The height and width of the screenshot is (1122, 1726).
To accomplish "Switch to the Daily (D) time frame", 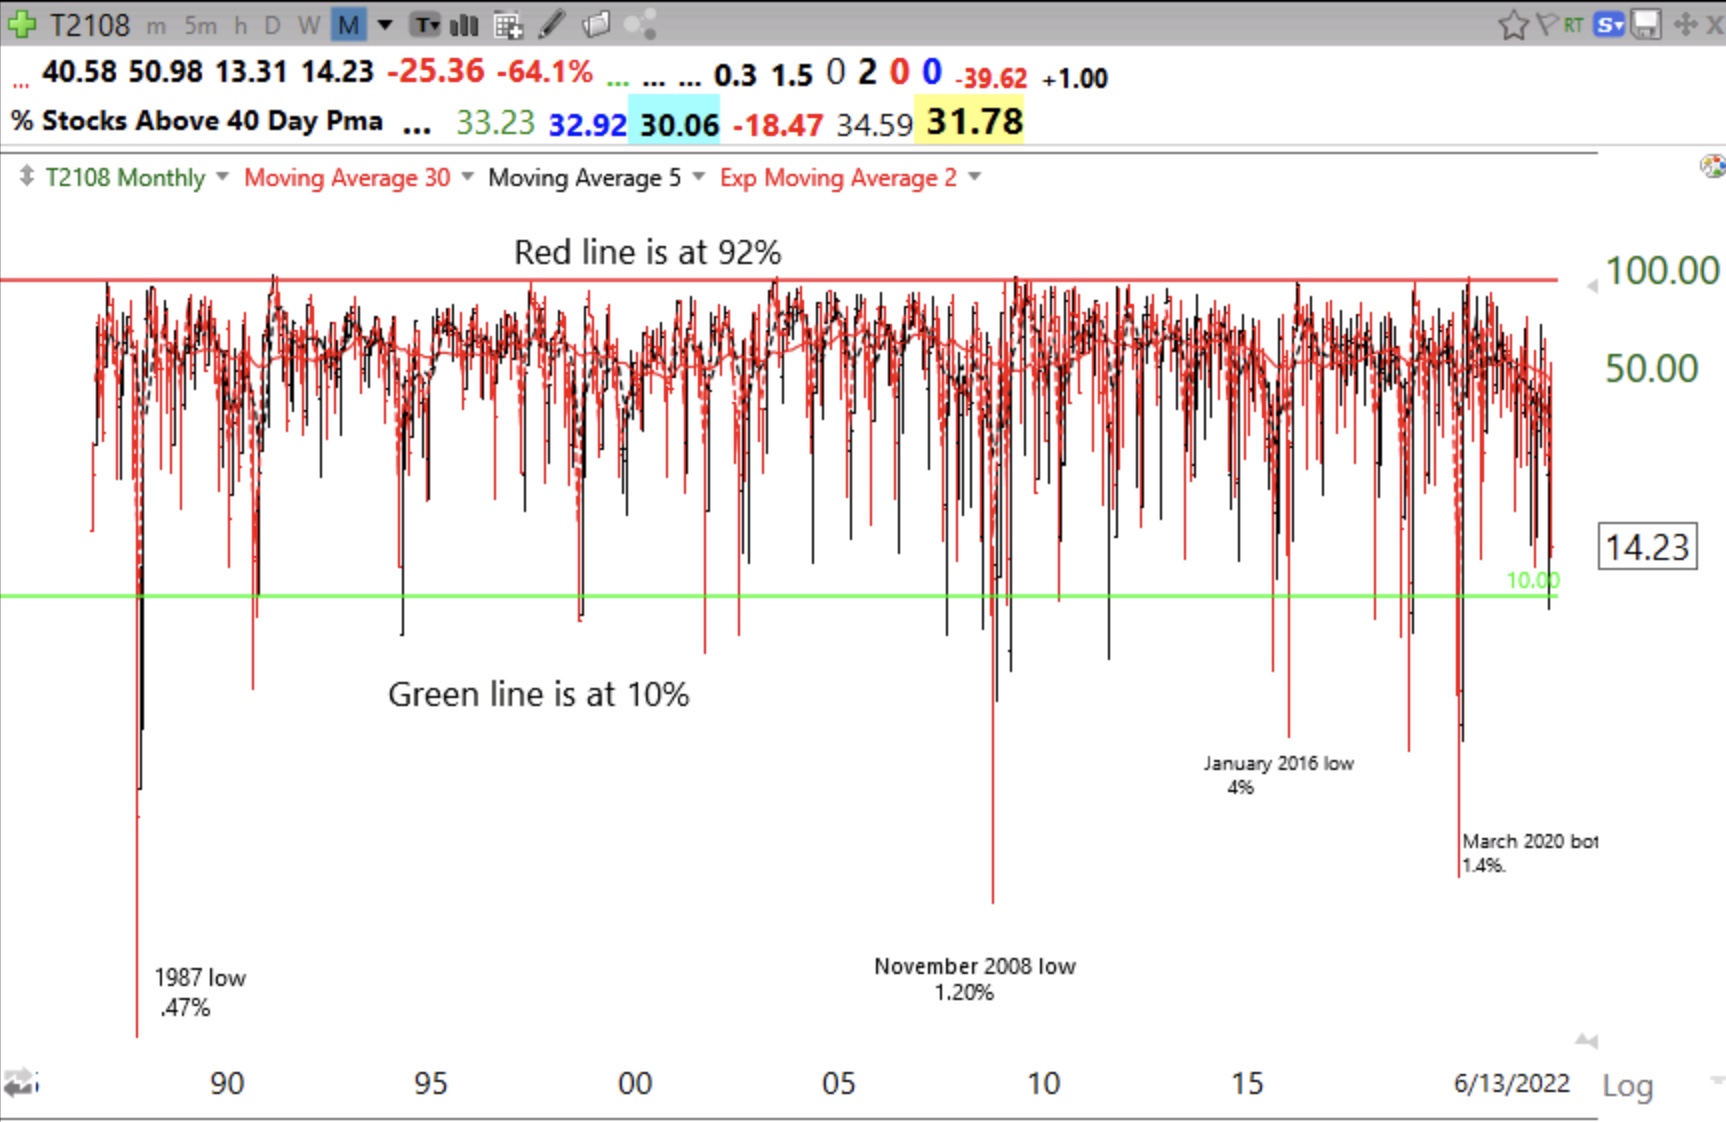I will pyautogui.click(x=272, y=26).
